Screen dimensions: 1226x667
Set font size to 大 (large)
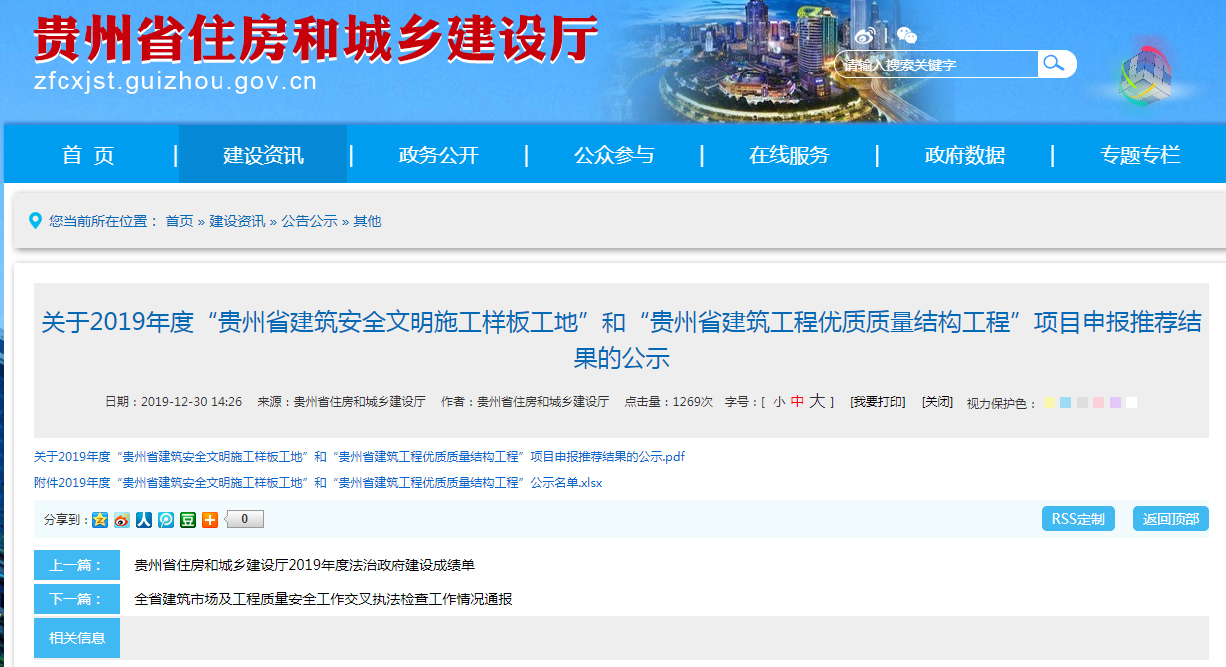coord(817,401)
